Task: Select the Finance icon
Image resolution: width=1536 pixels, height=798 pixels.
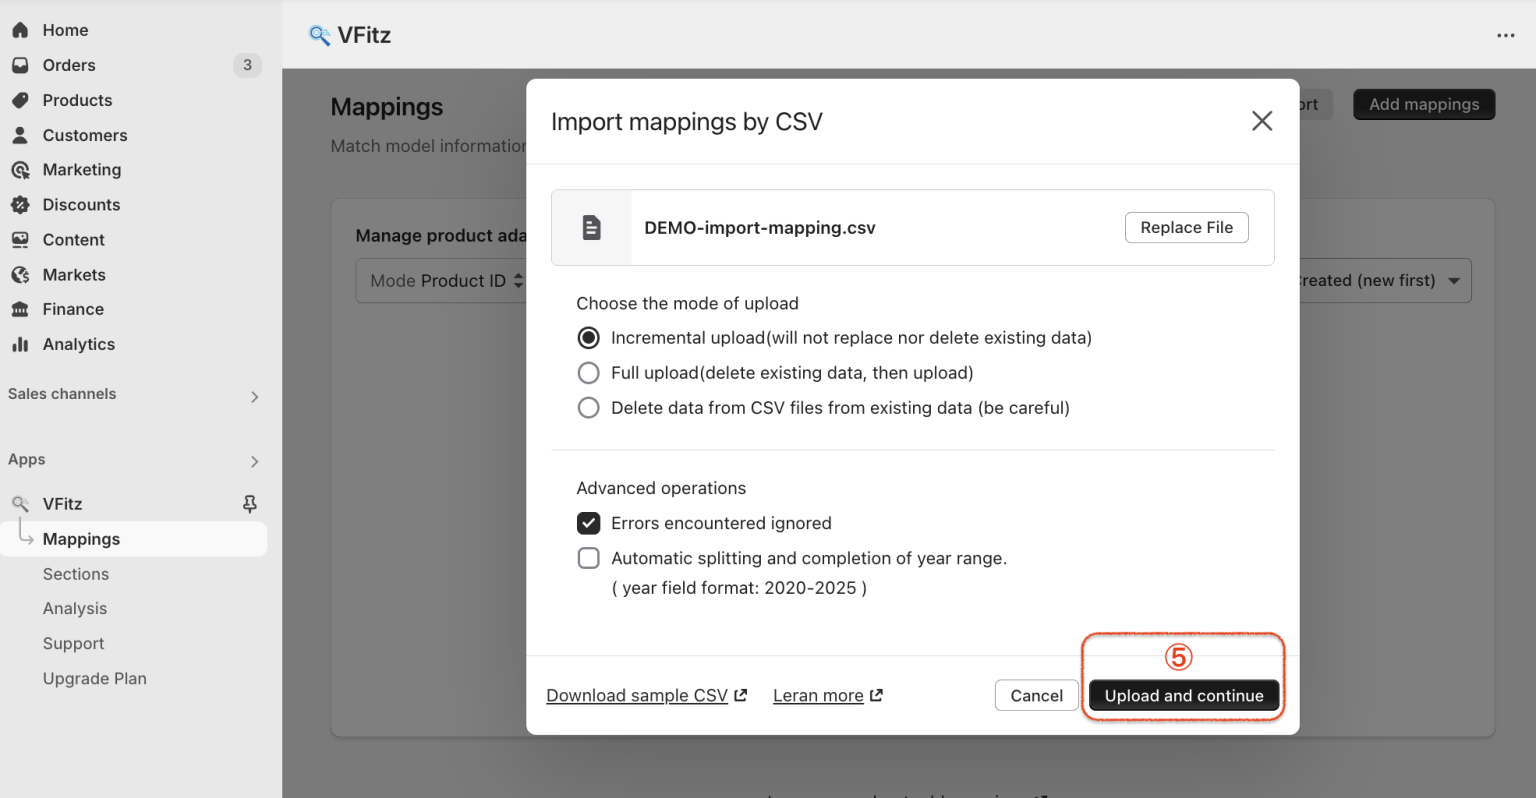Action: pos(20,309)
